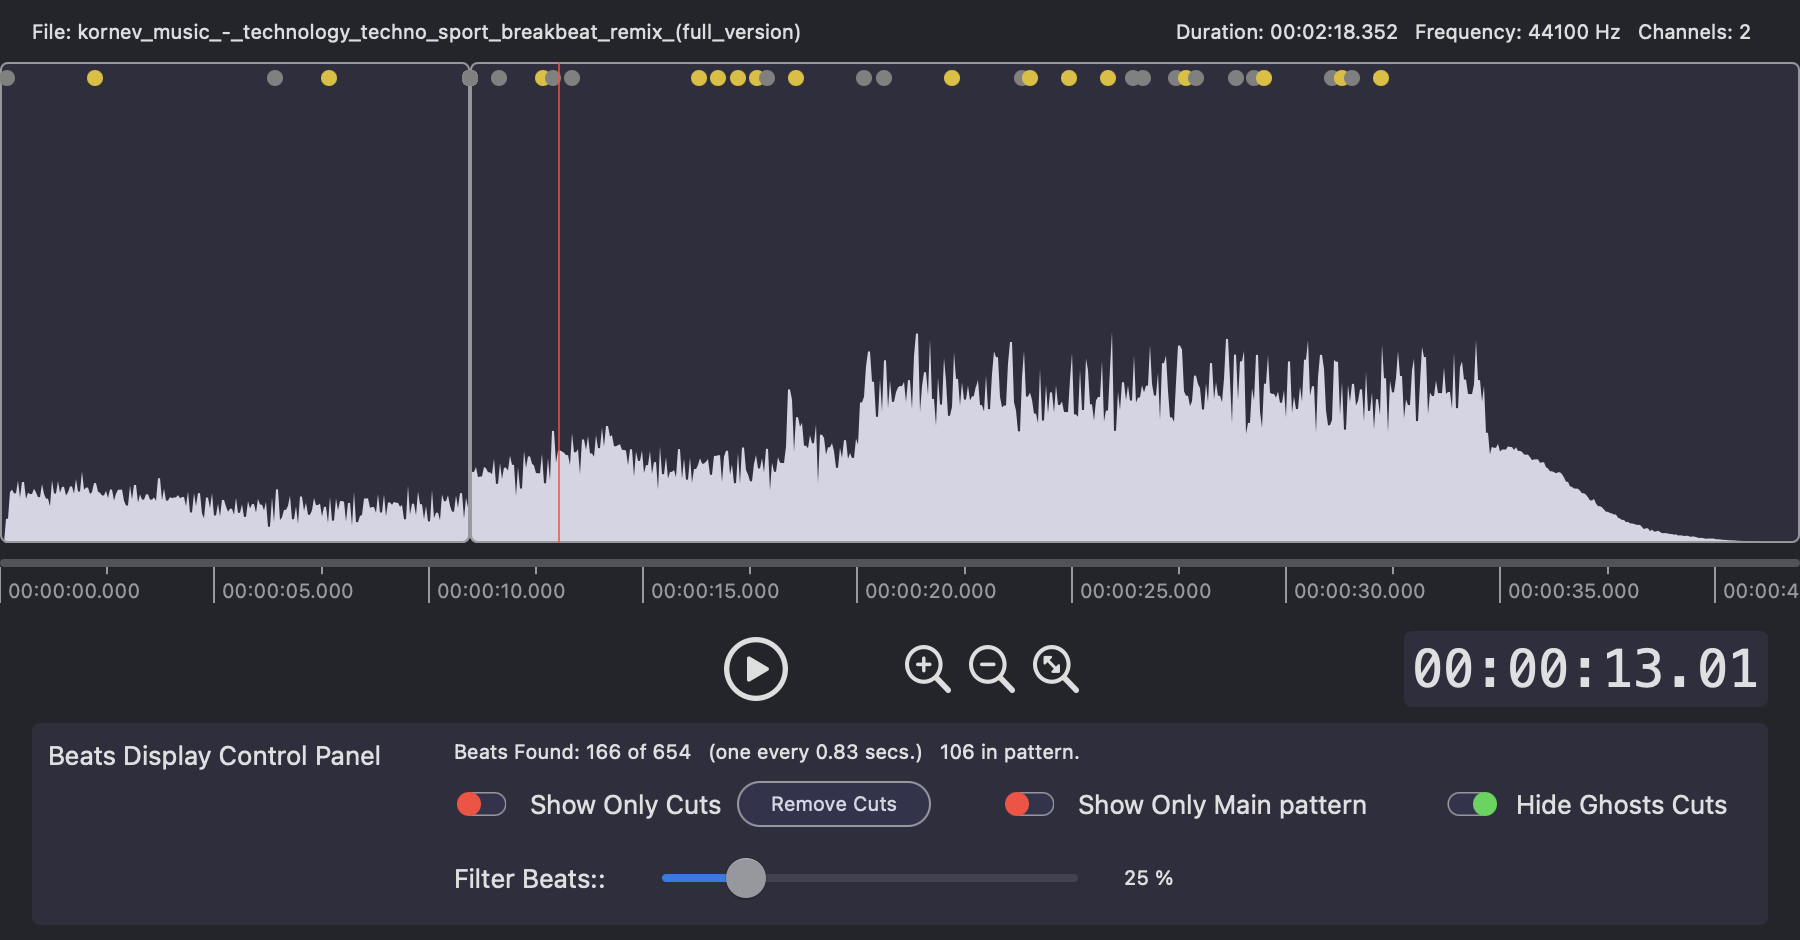Click the 00:00:05.000 ruler label

[287, 591]
